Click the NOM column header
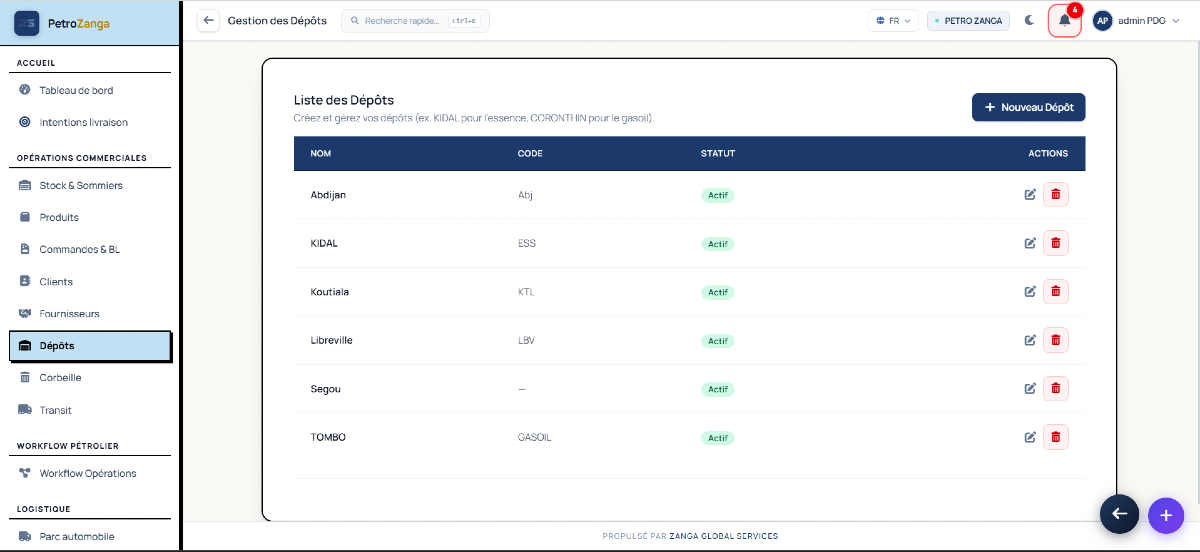Viewport: 1200px width, 552px height. (x=321, y=154)
